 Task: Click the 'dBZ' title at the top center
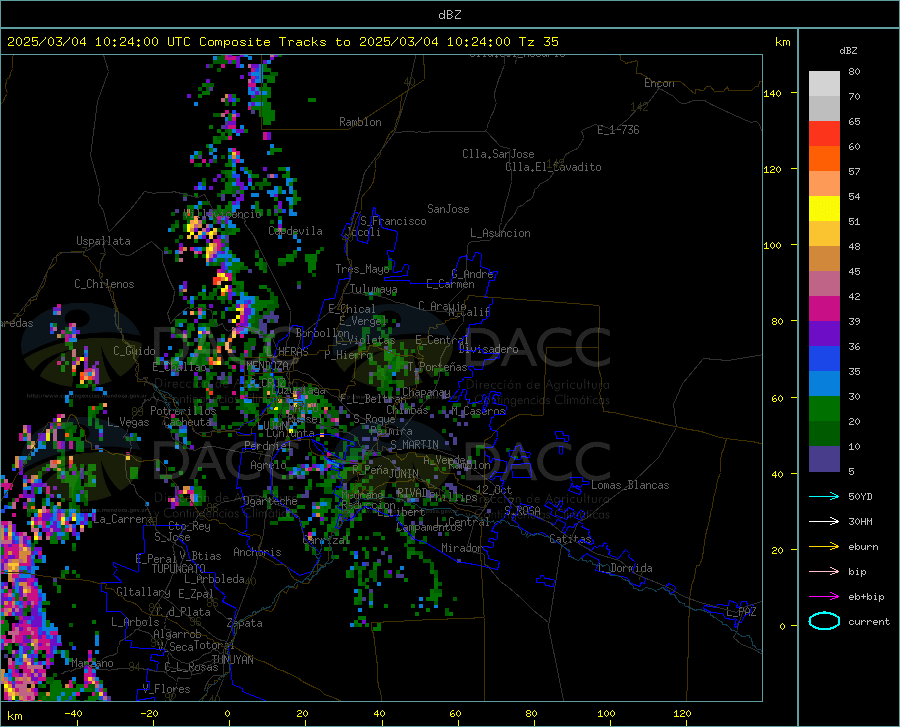pos(449,15)
